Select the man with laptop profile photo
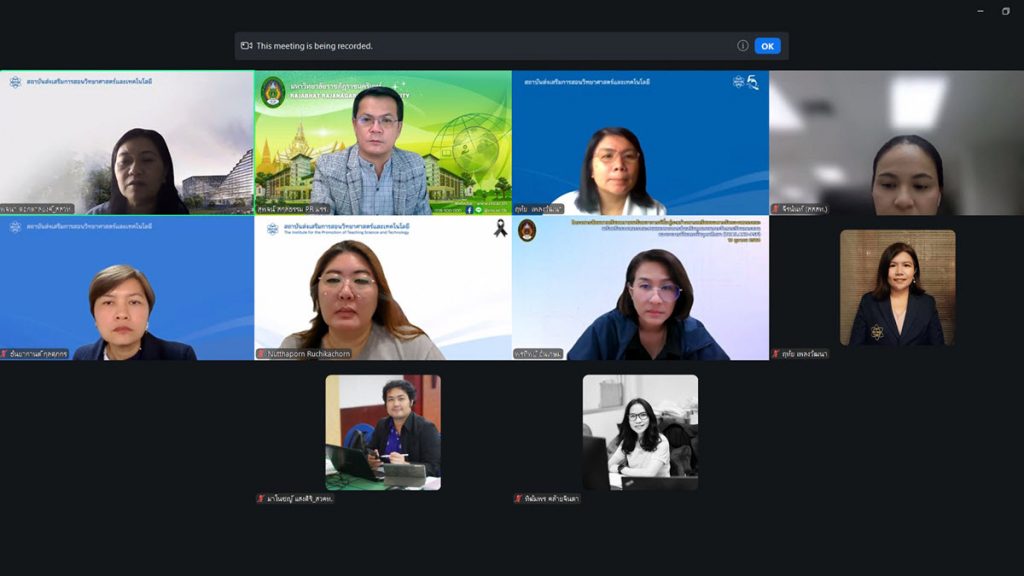This screenshot has width=1024, height=576. click(x=383, y=432)
